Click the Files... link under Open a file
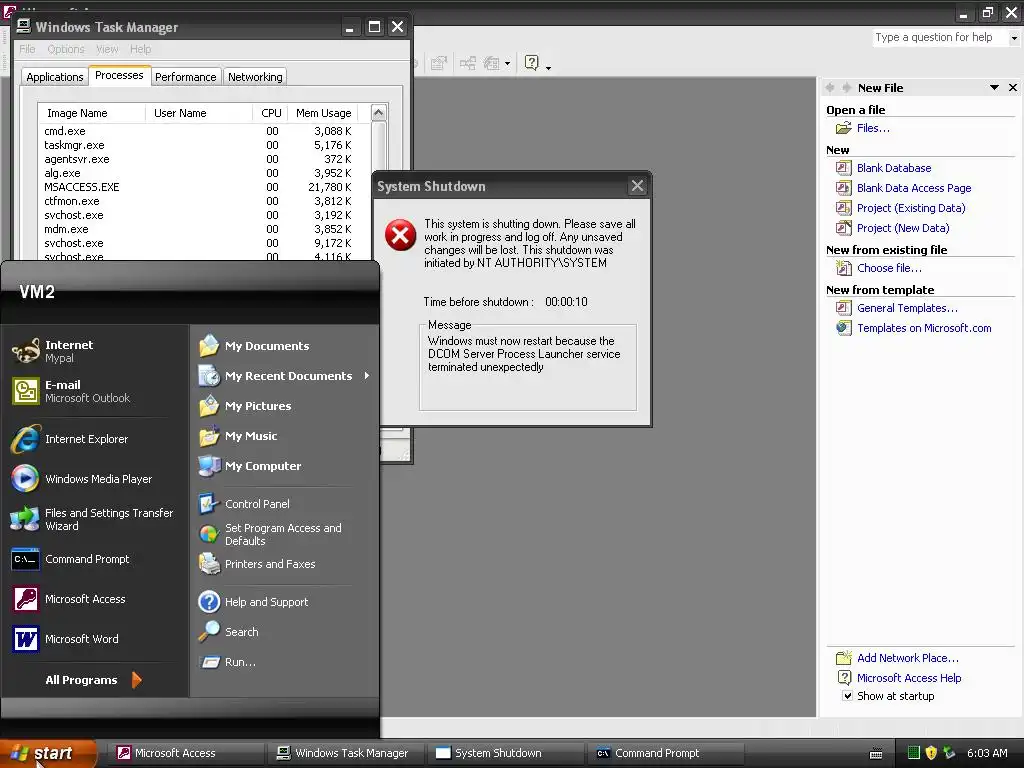Viewport: 1024px width, 768px height. pyautogui.click(x=873, y=128)
